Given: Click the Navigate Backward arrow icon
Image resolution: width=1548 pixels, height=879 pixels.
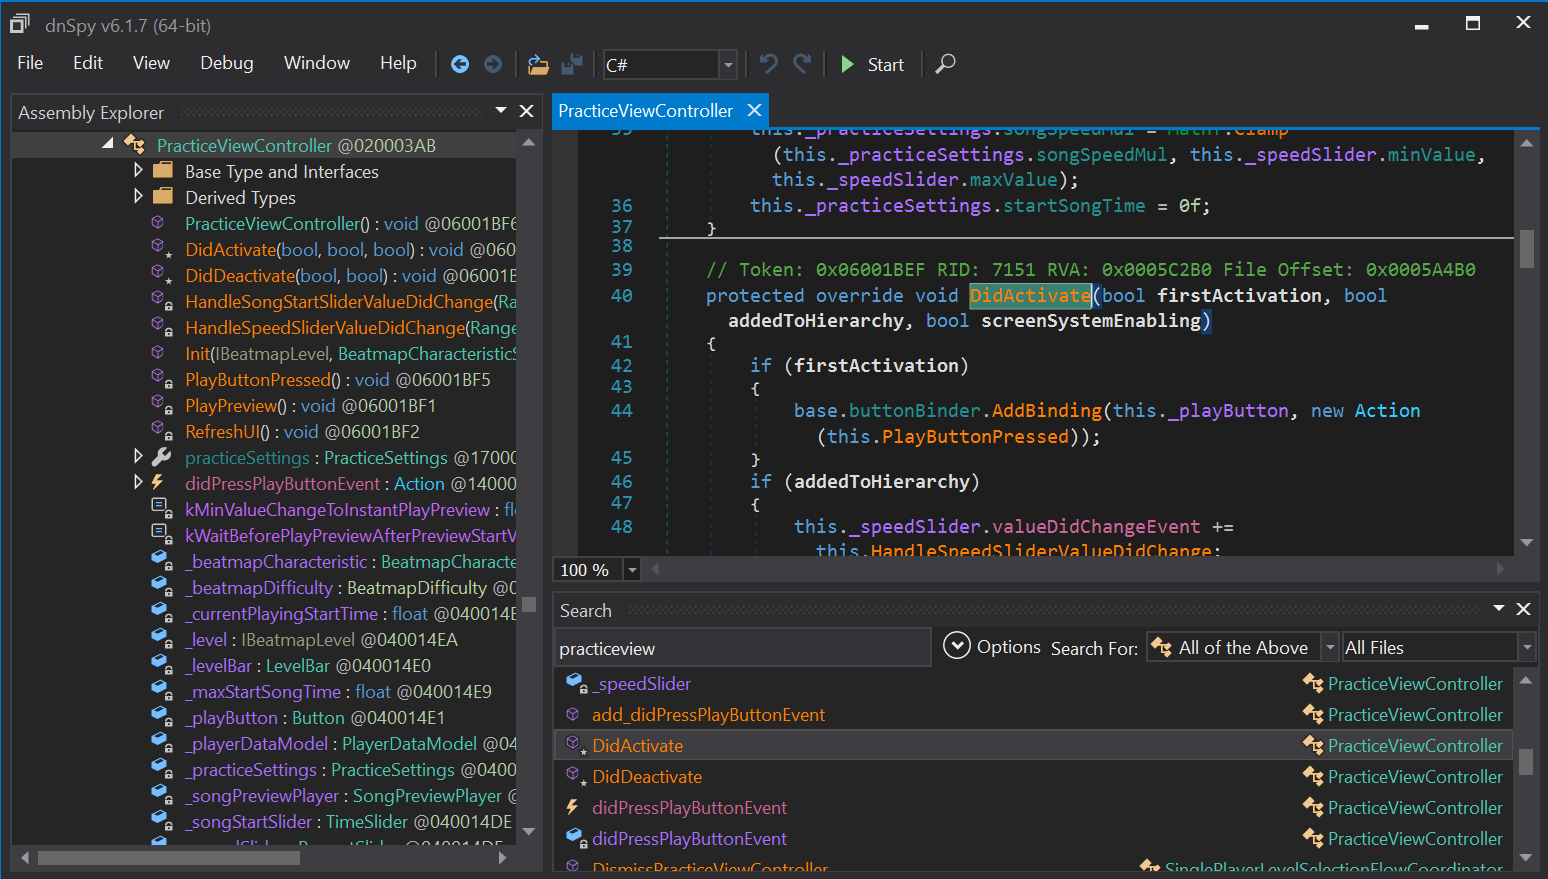Looking at the screenshot, I should [460, 64].
